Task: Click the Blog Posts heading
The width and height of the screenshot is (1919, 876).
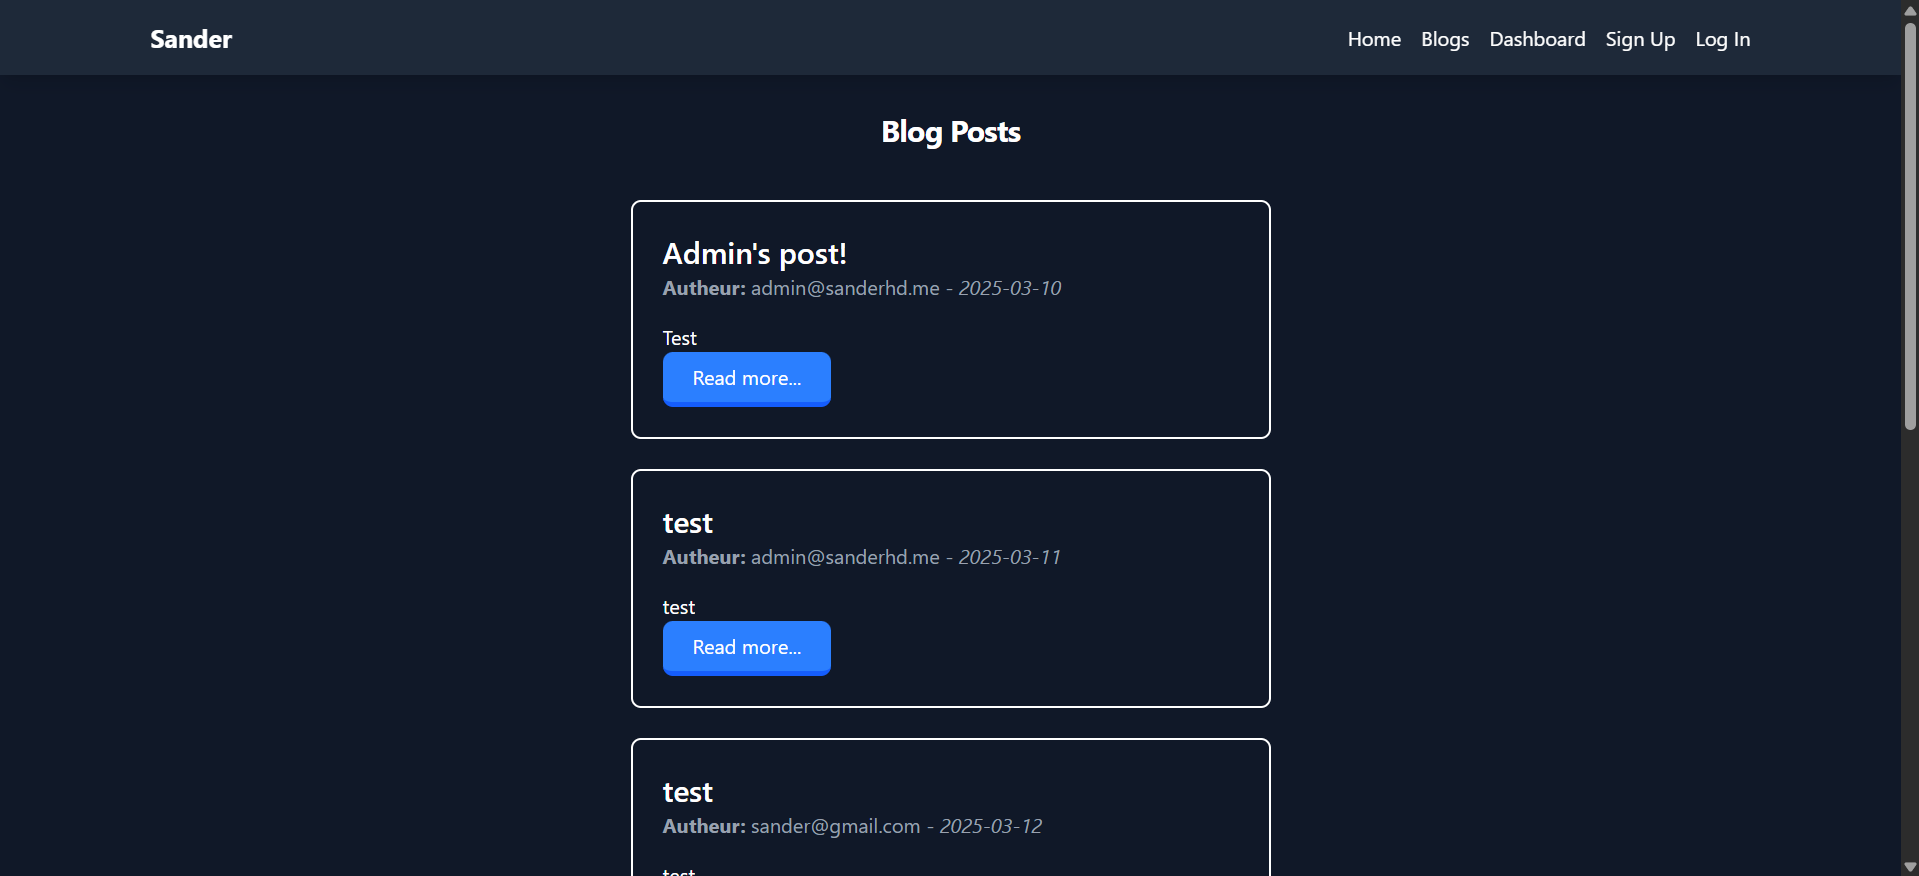Action: pos(950,132)
